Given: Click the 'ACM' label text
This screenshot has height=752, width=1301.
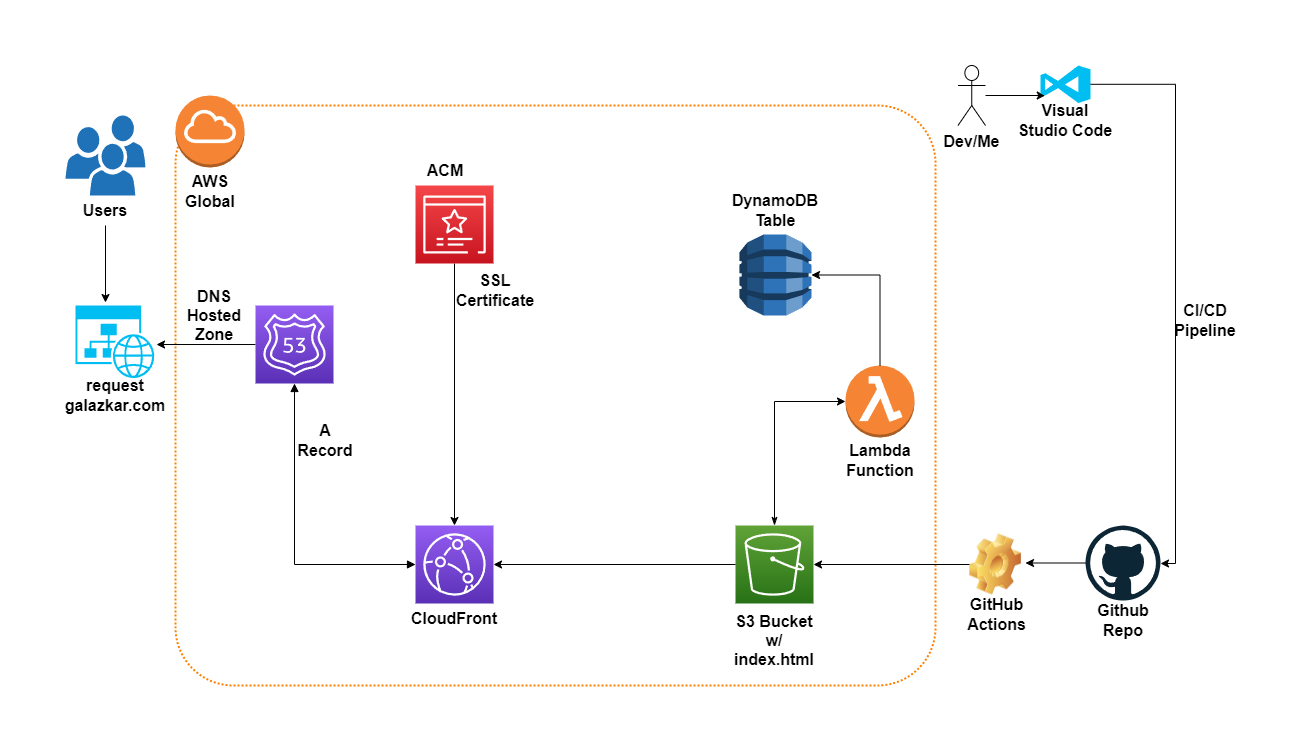Looking at the screenshot, I should [x=445, y=170].
